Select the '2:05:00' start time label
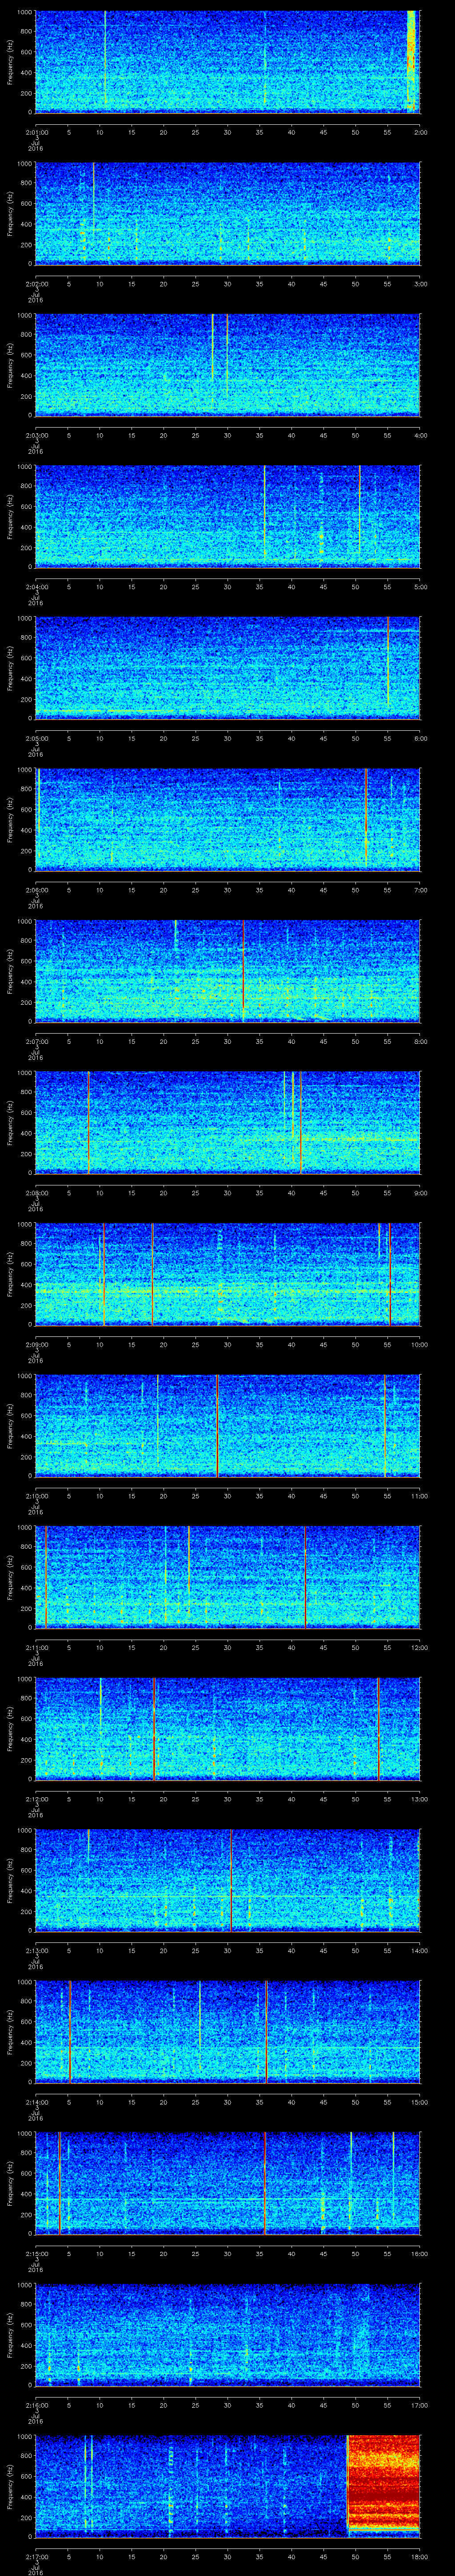 pos(36,738)
